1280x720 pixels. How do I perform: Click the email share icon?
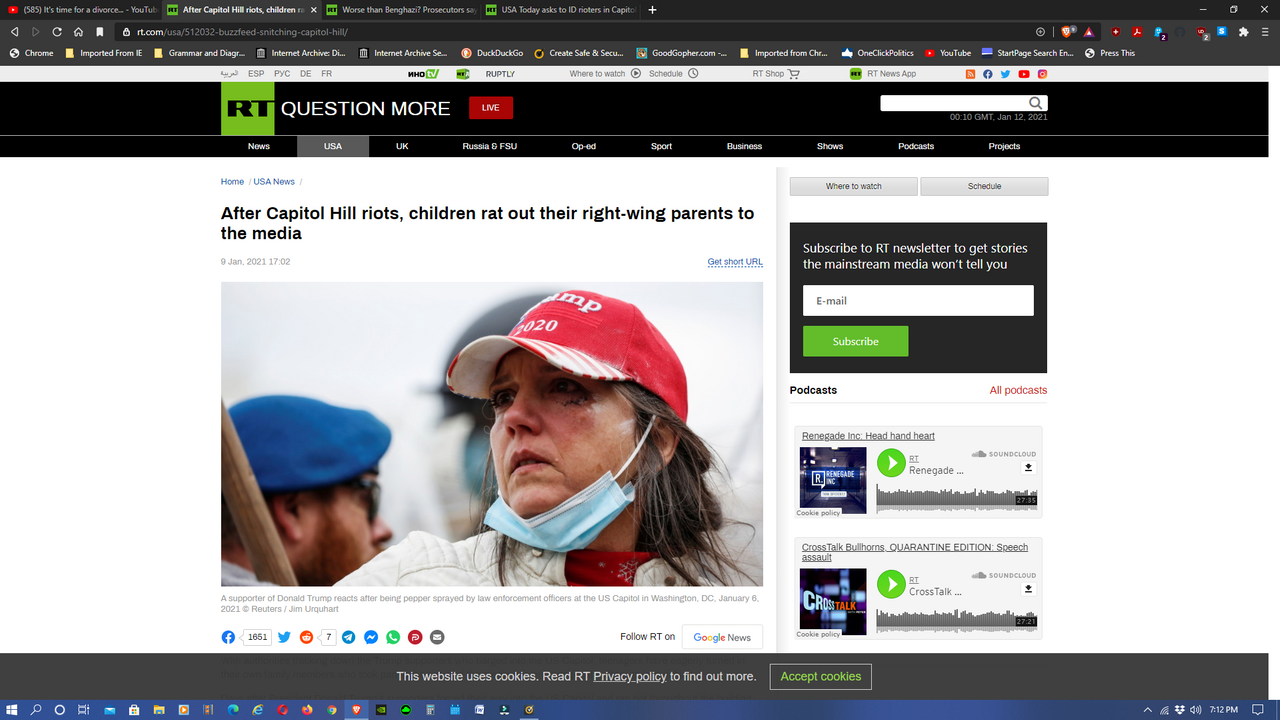pos(437,637)
